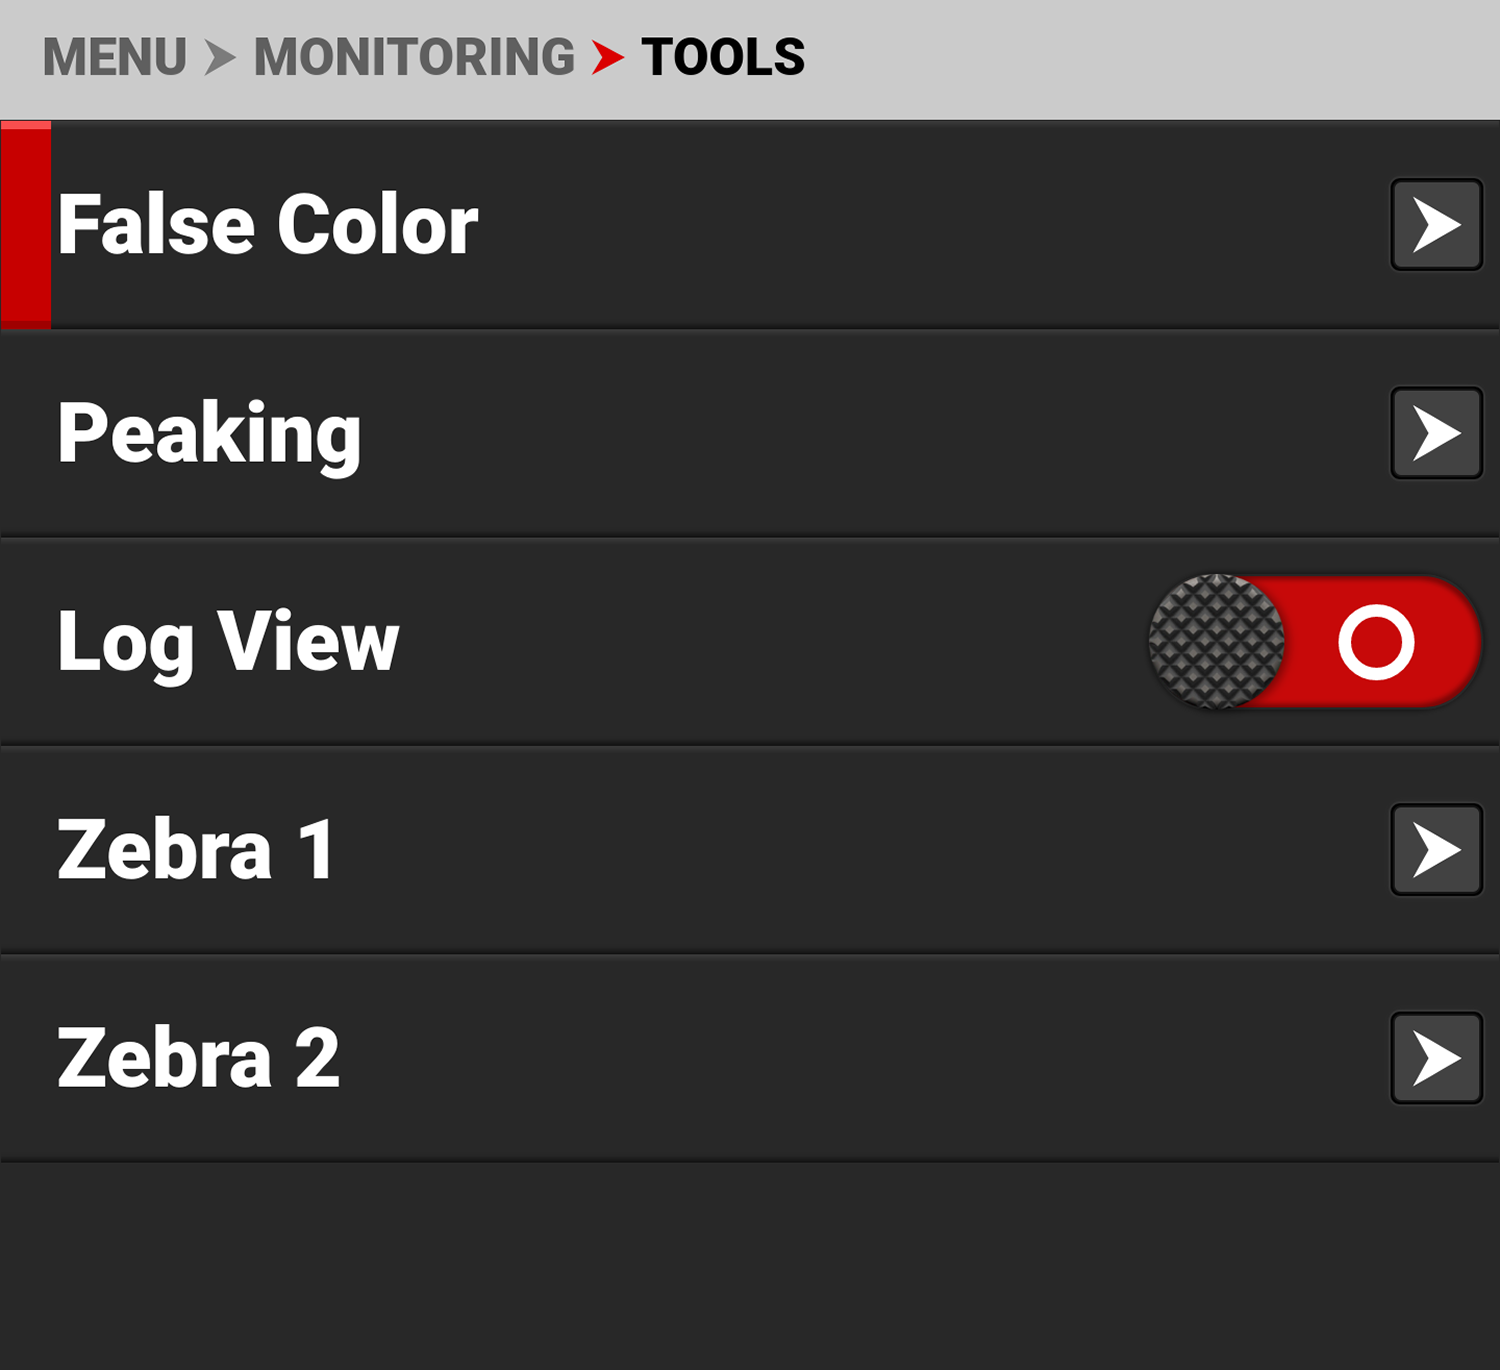Click blank header space right of TOOLS

tap(1150, 57)
